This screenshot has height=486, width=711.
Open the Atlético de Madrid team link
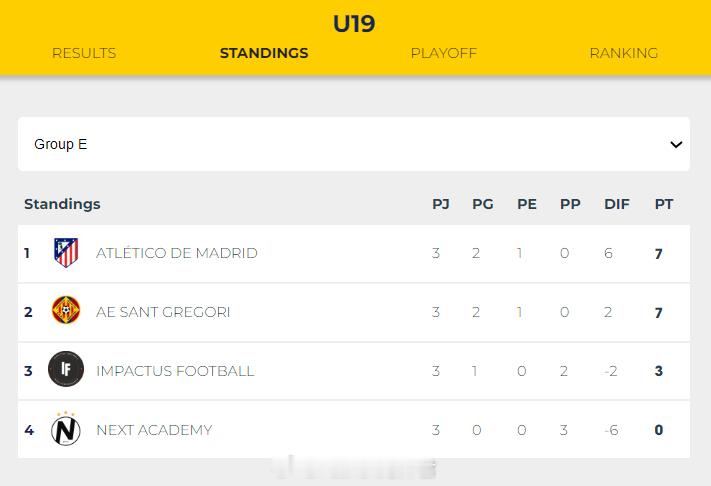coord(177,253)
